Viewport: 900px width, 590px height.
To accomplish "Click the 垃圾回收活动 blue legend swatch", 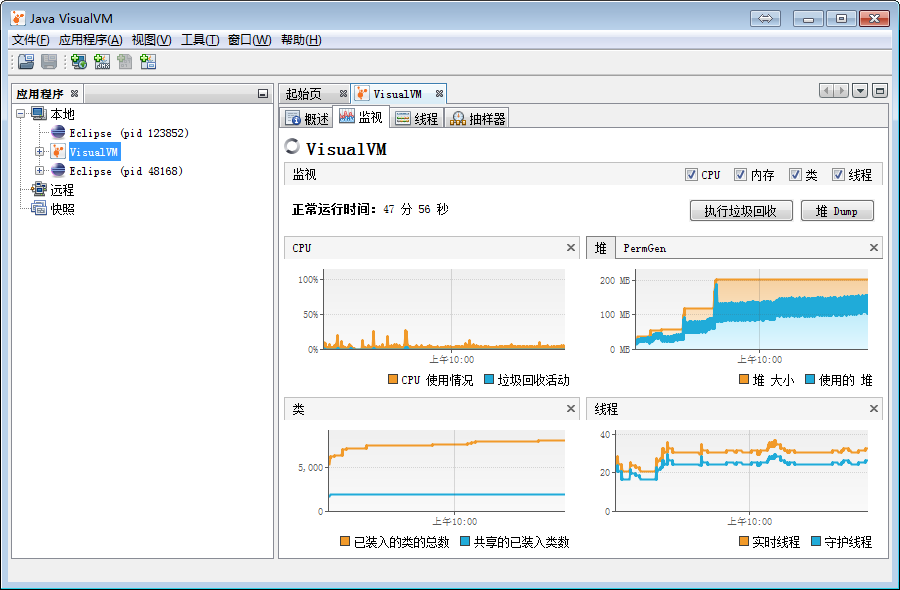I will click(489, 379).
